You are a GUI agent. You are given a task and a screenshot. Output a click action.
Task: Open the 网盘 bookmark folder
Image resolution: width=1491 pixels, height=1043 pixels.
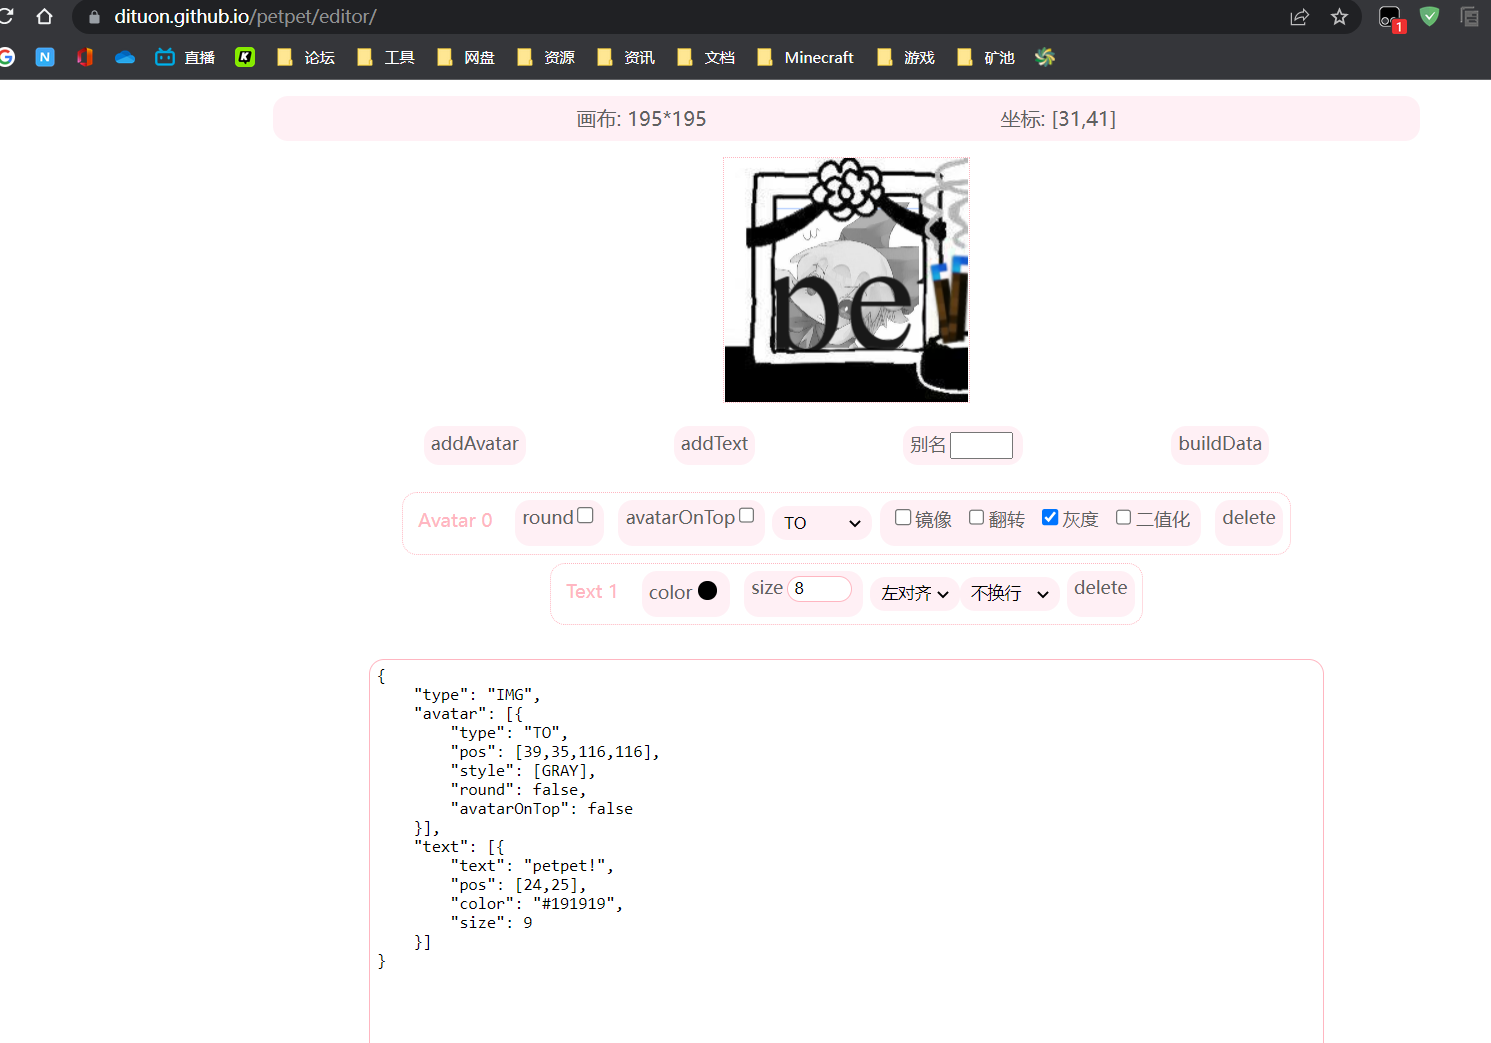[x=466, y=57]
